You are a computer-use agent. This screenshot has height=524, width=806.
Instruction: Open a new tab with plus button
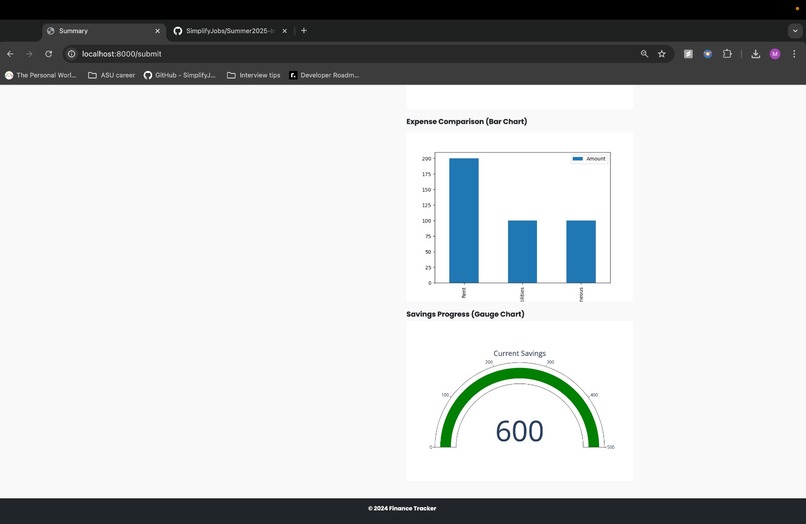pos(304,31)
